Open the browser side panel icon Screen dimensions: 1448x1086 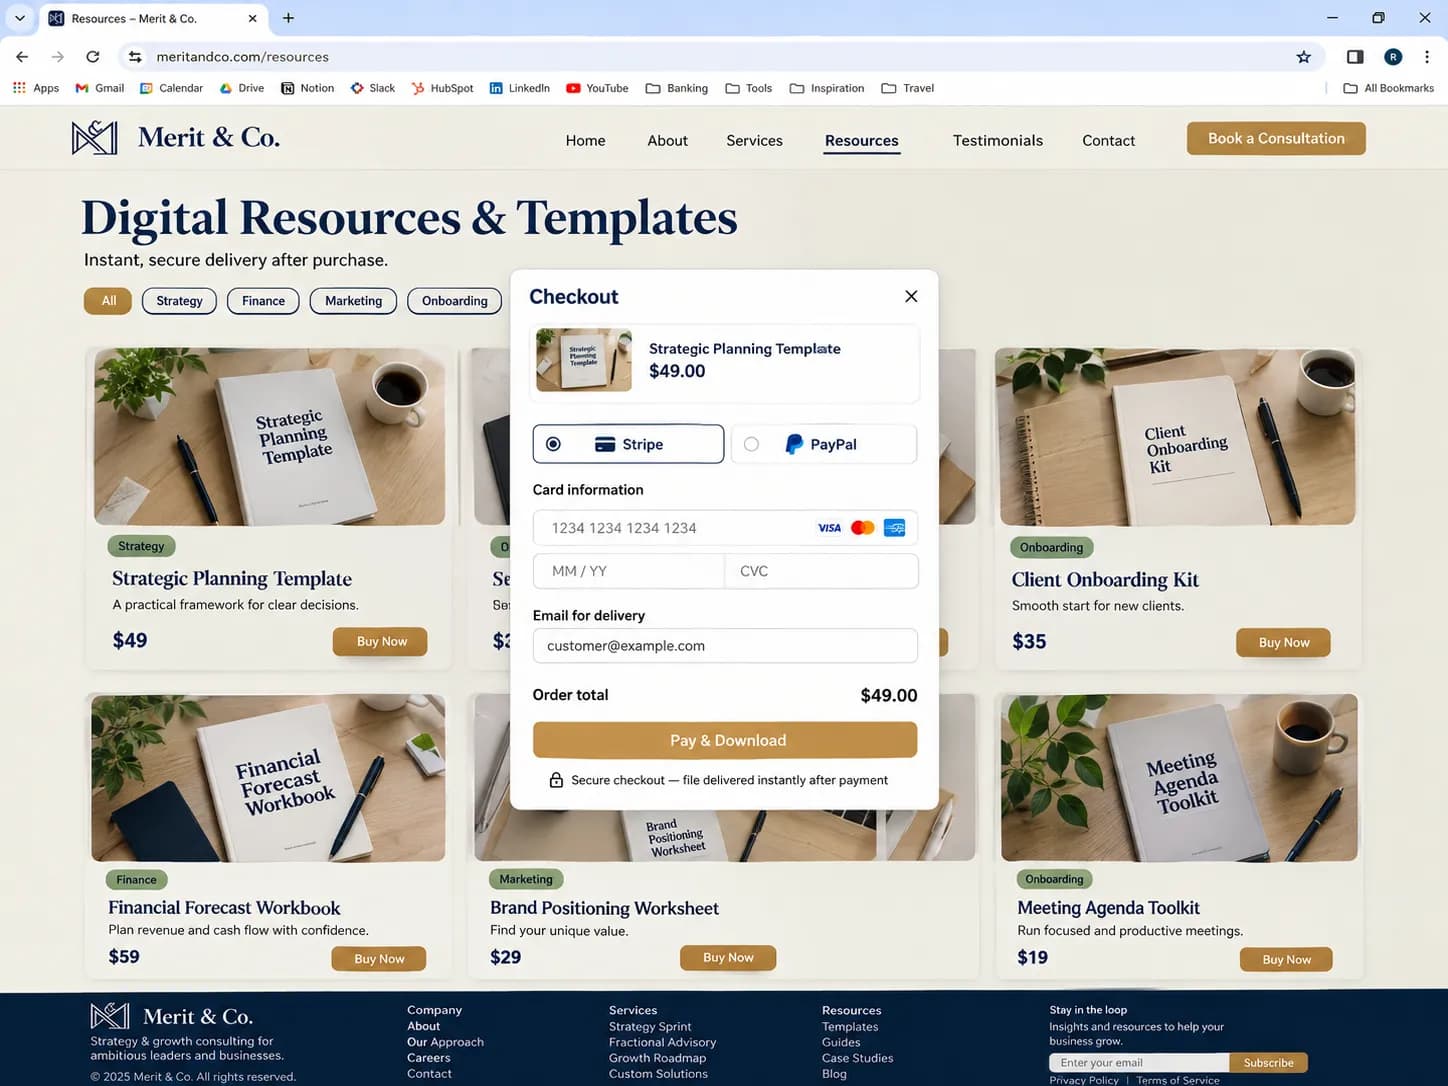pyautogui.click(x=1355, y=57)
